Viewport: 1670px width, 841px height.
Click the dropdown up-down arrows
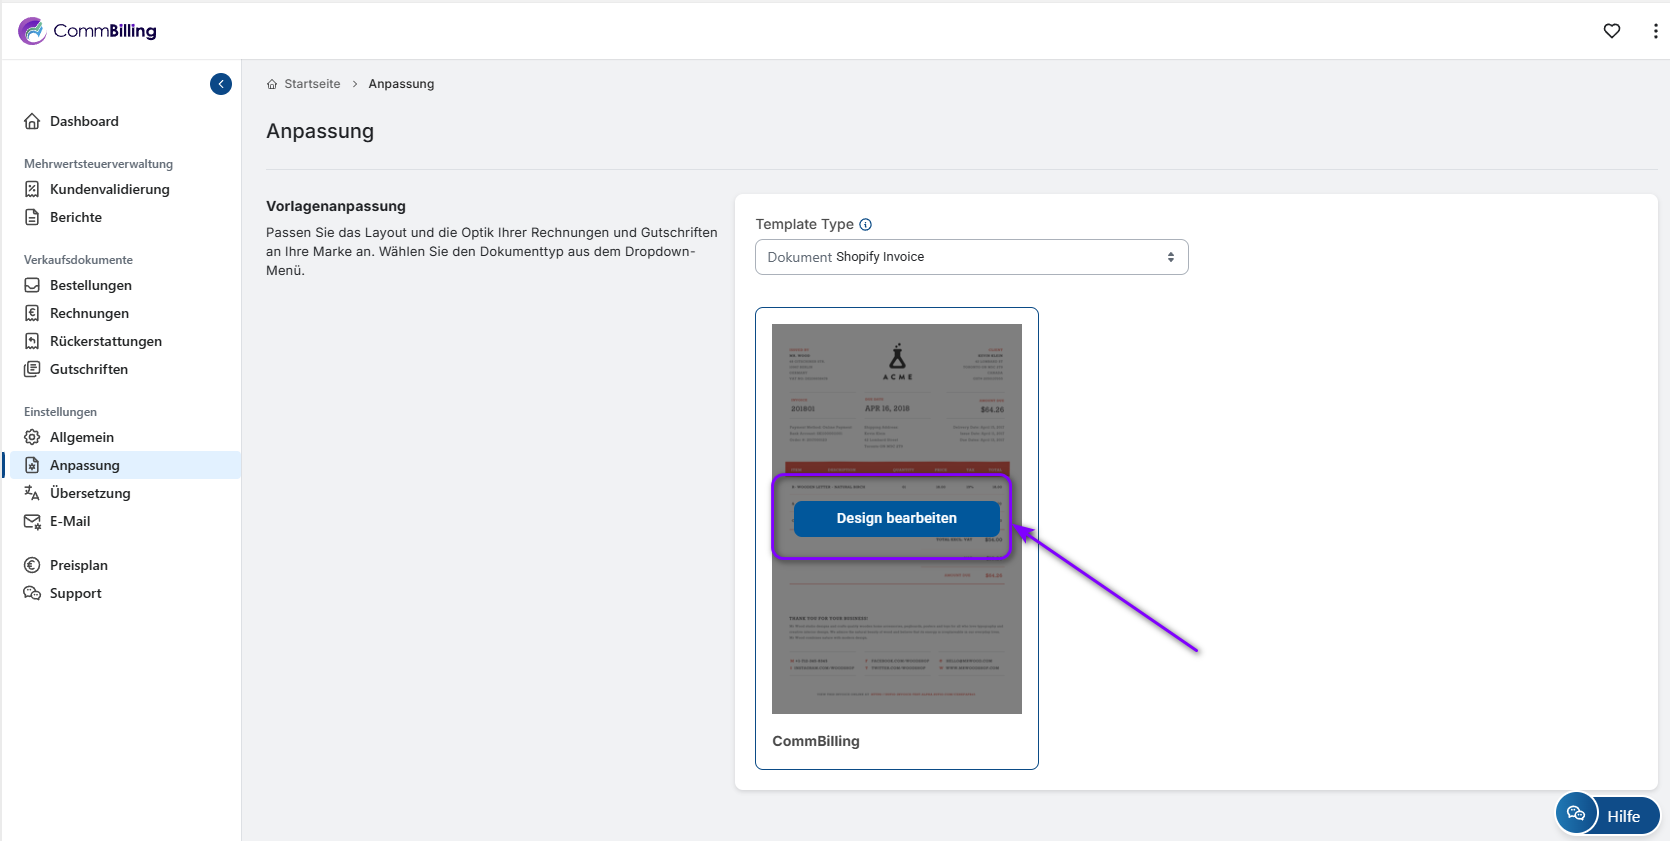point(1171,257)
